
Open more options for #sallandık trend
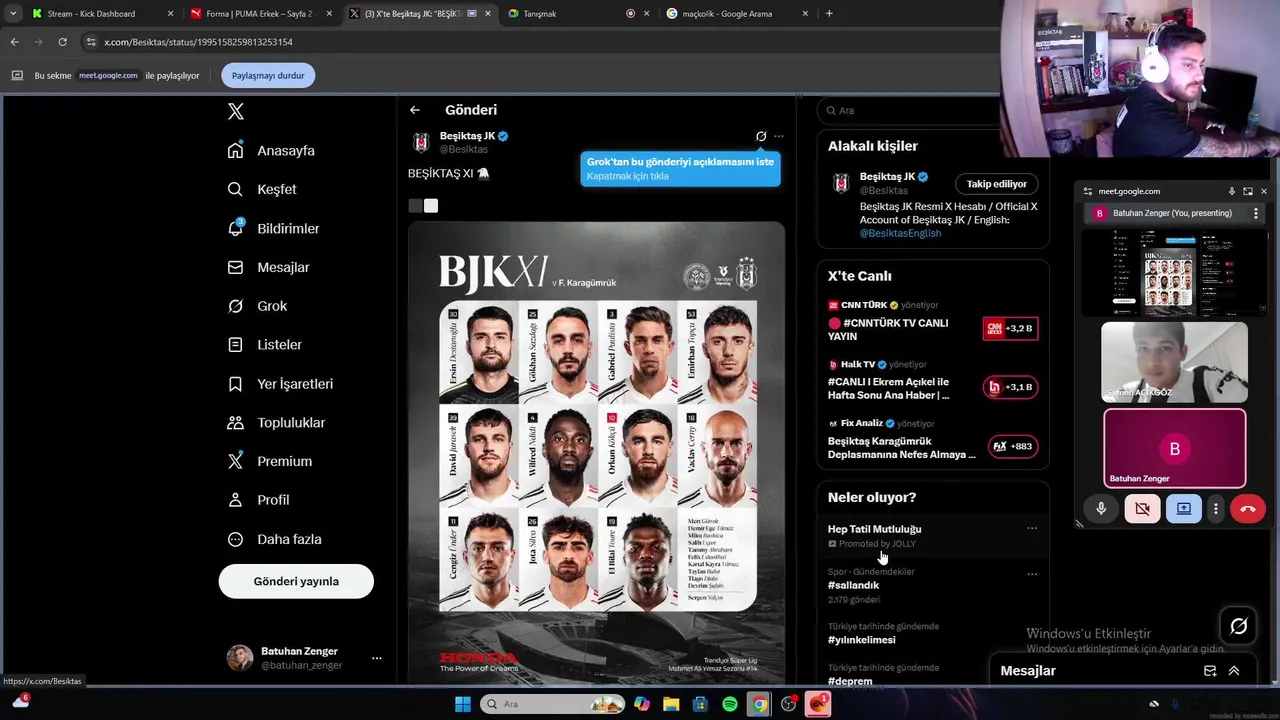pos(1032,574)
